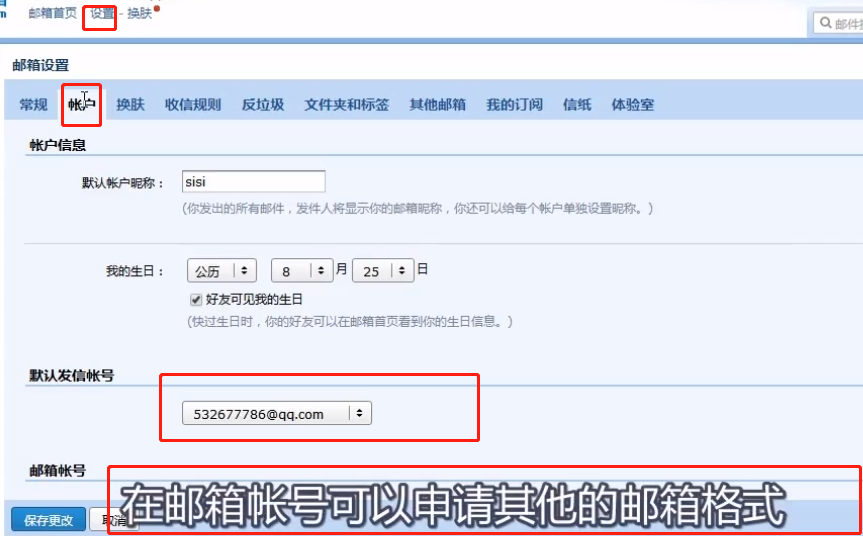Viewport: 863px width, 536px height.
Task: Switch to the 信纸 tab
Action: click(x=577, y=105)
